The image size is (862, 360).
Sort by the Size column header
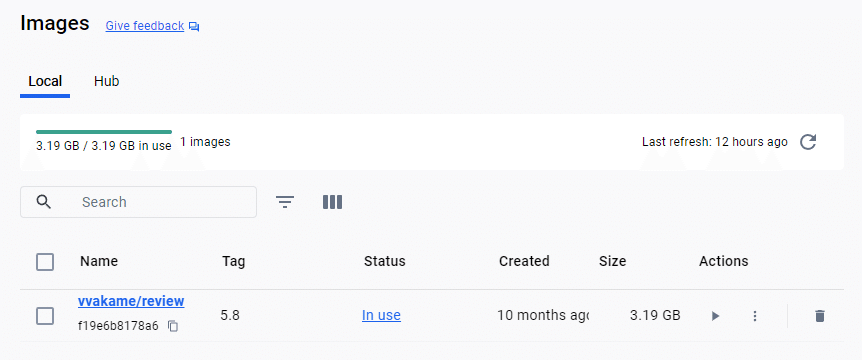pos(612,261)
